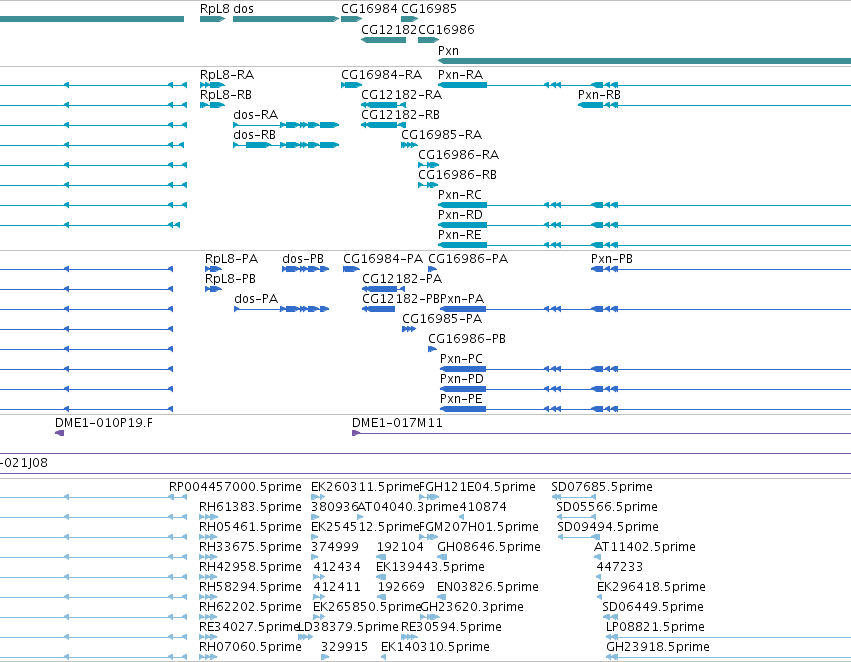Open transcript dos-RA label
This screenshot has width=851, height=662.
click(x=256, y=114)
